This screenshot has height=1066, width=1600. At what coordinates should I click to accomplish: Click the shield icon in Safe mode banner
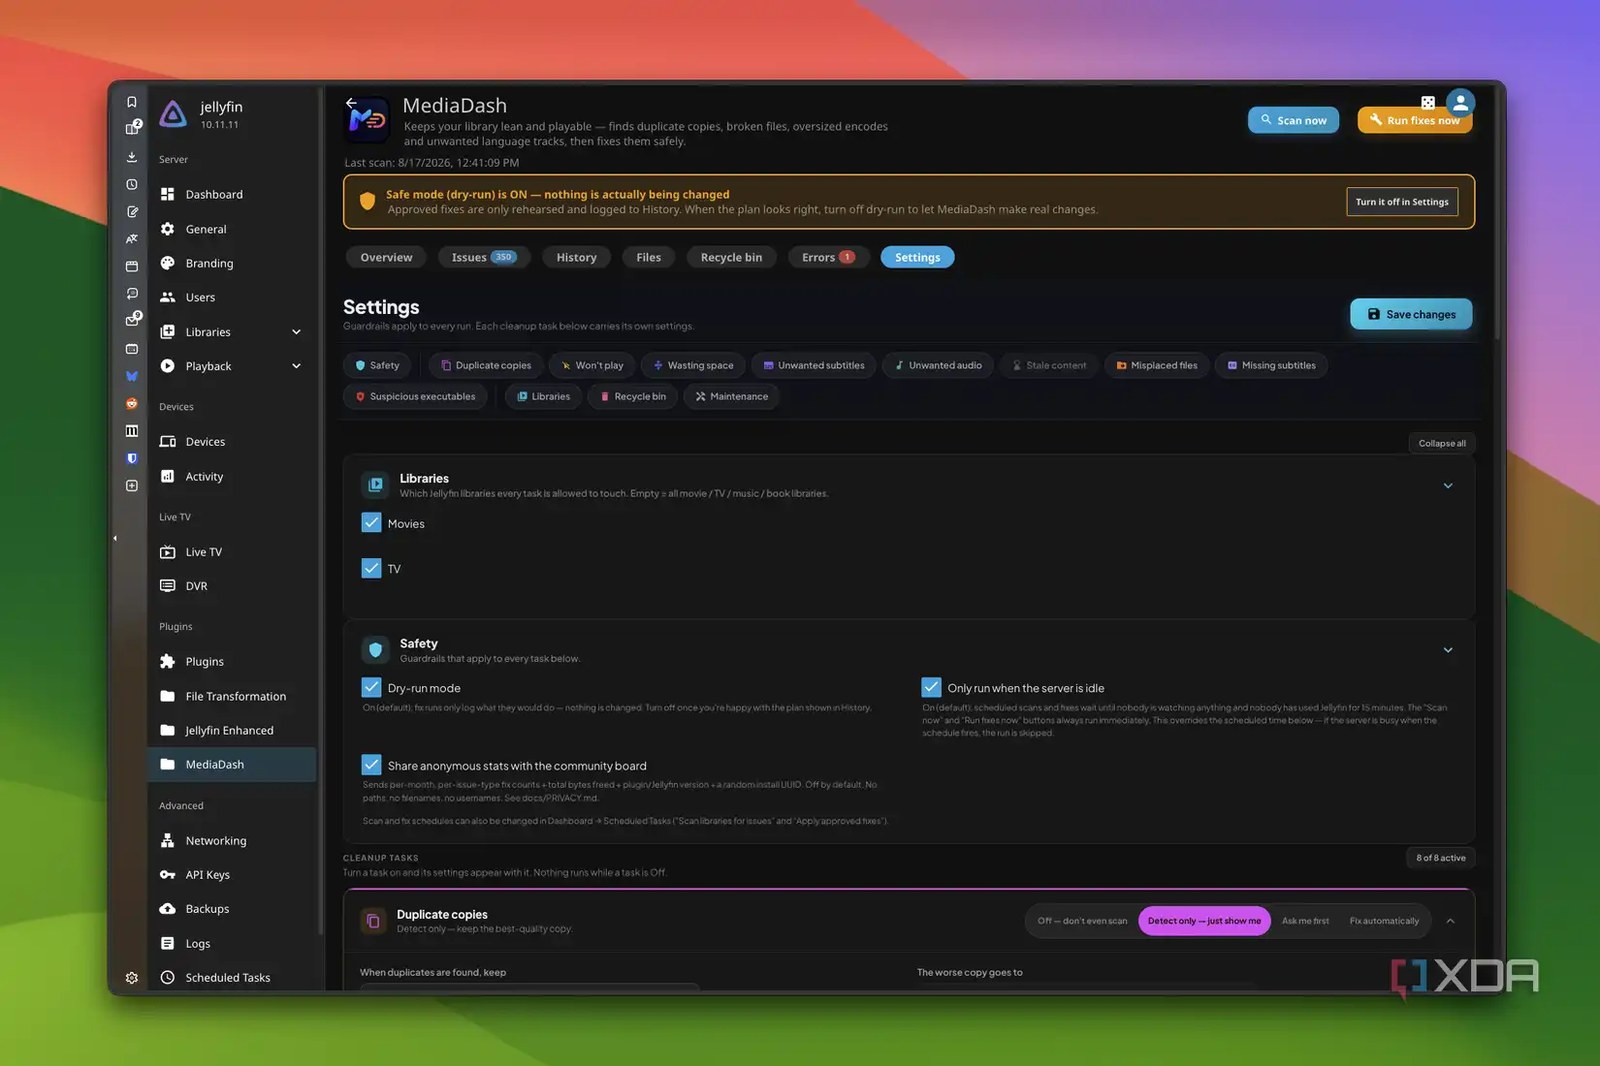pos(367,201)
